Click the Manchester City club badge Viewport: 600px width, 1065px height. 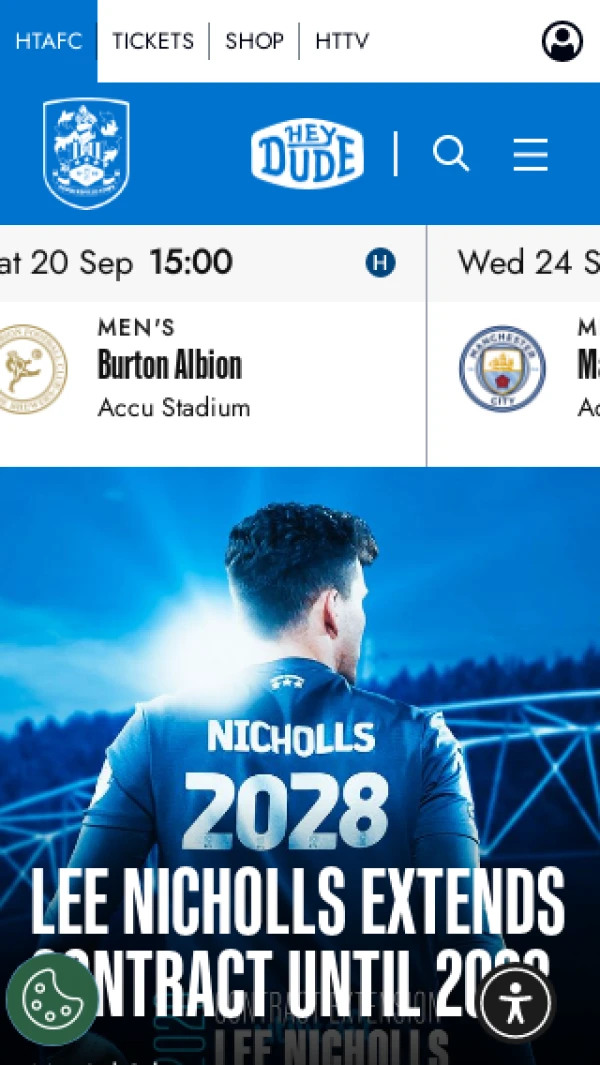coord(502,367)
